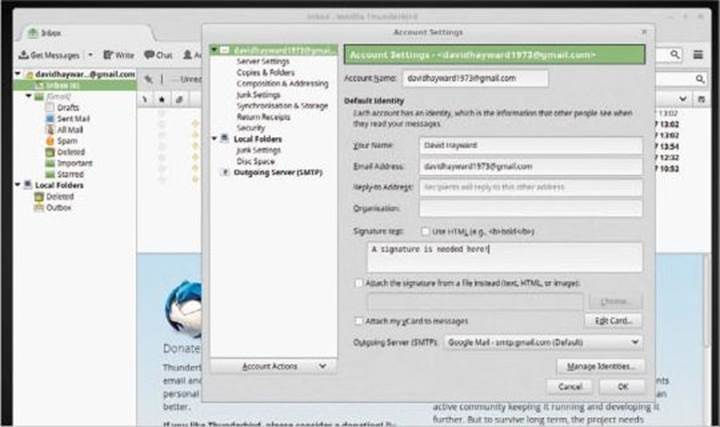
Task: Click the Manage Identities button
Action: pyautogui.click(x=600, y=366)
